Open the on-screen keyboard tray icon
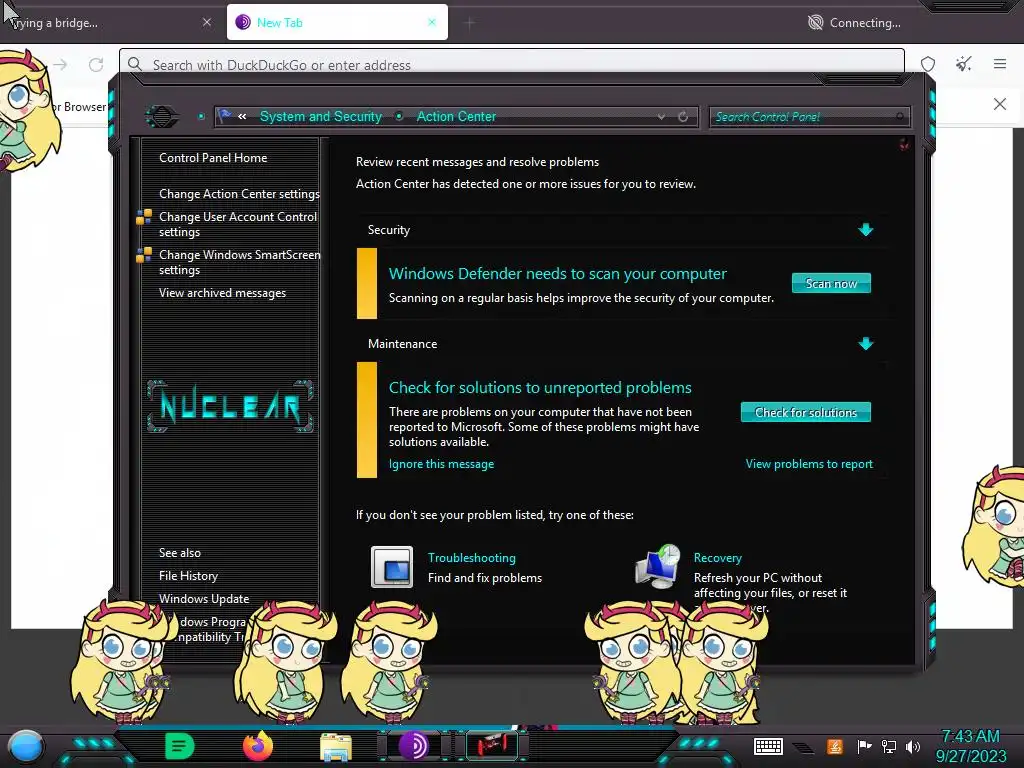1024x768 pixels. click(x=768, y=746)
